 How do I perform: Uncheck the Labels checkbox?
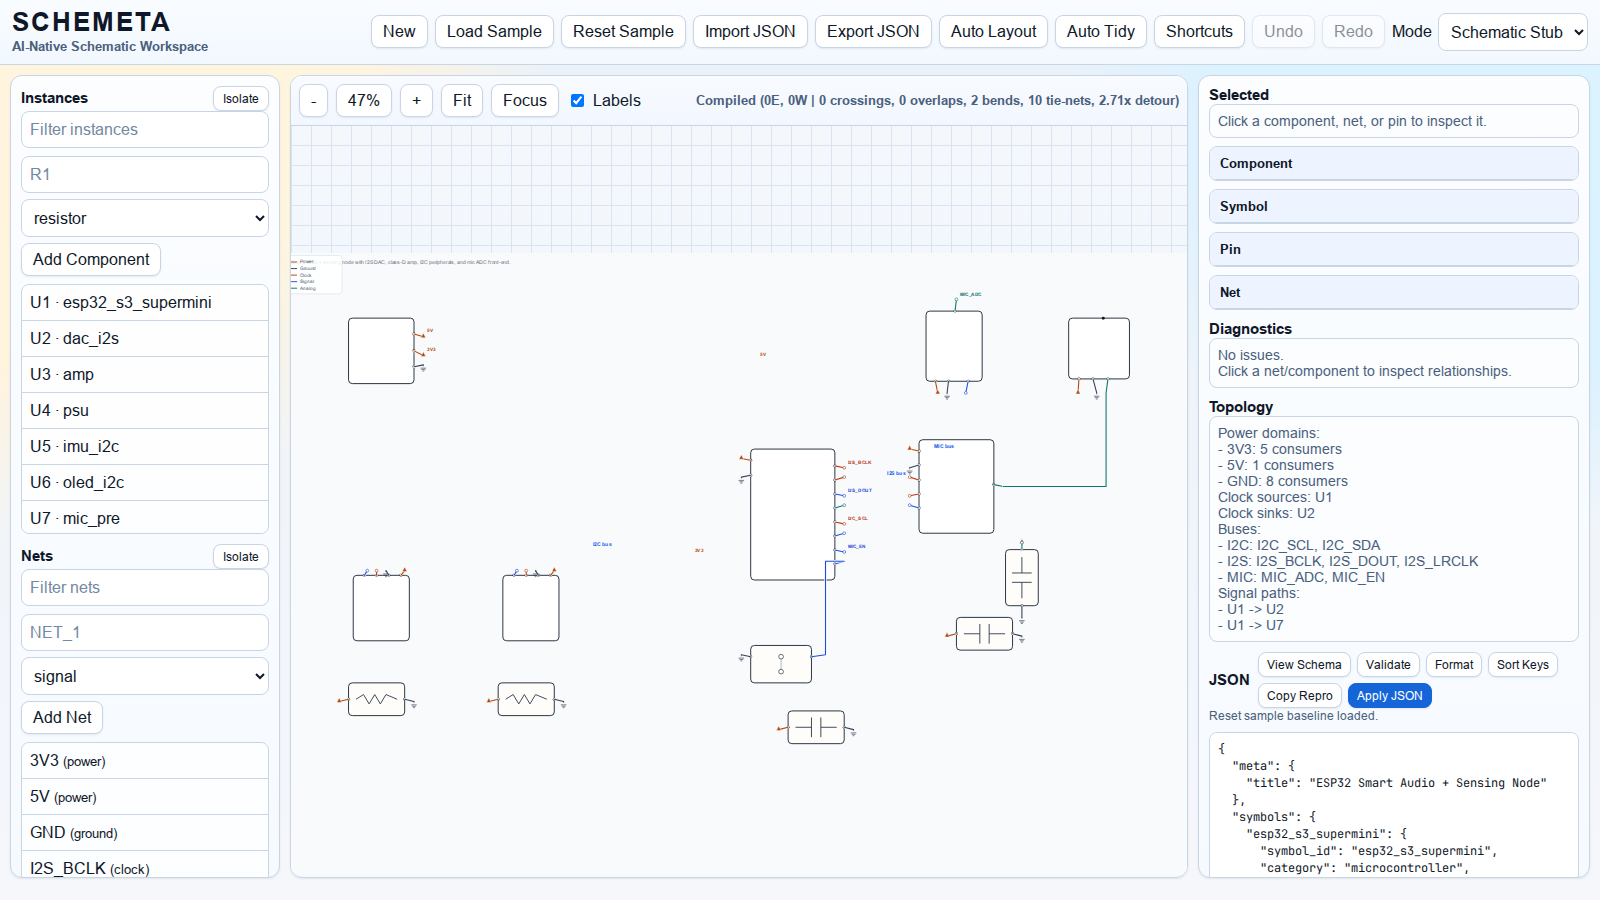click(577, 101)
